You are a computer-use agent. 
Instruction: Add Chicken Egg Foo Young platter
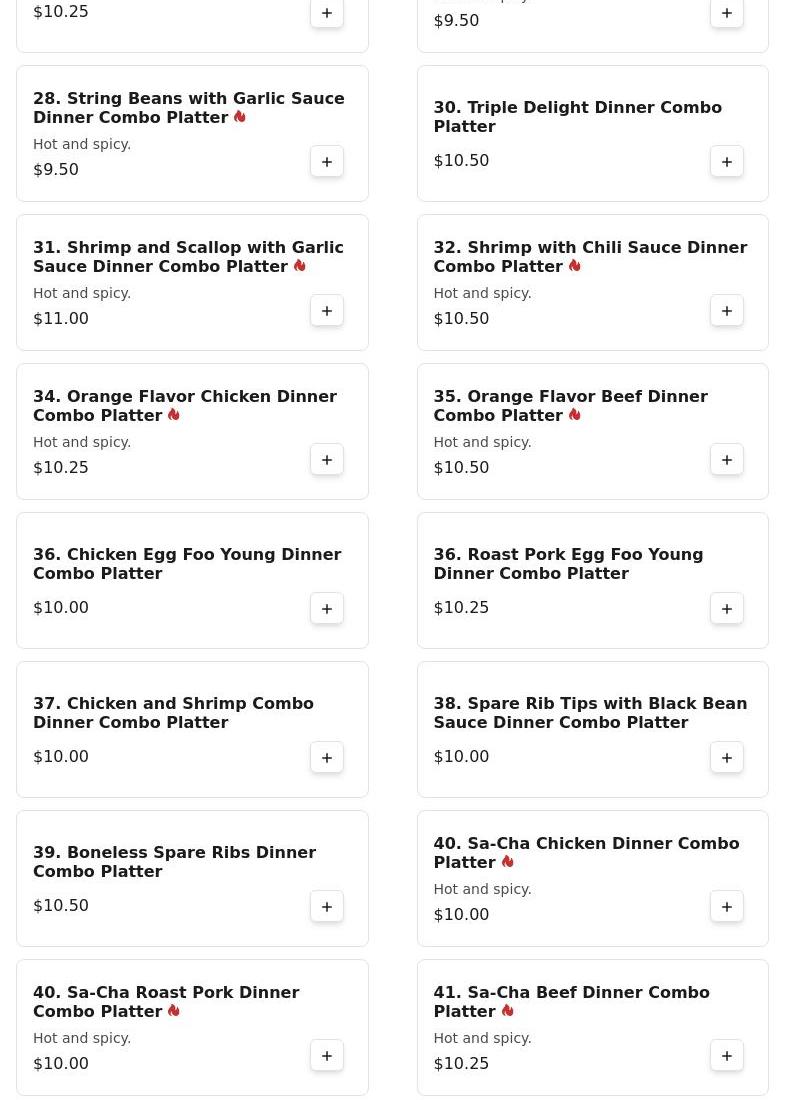(x=327, y=609)
